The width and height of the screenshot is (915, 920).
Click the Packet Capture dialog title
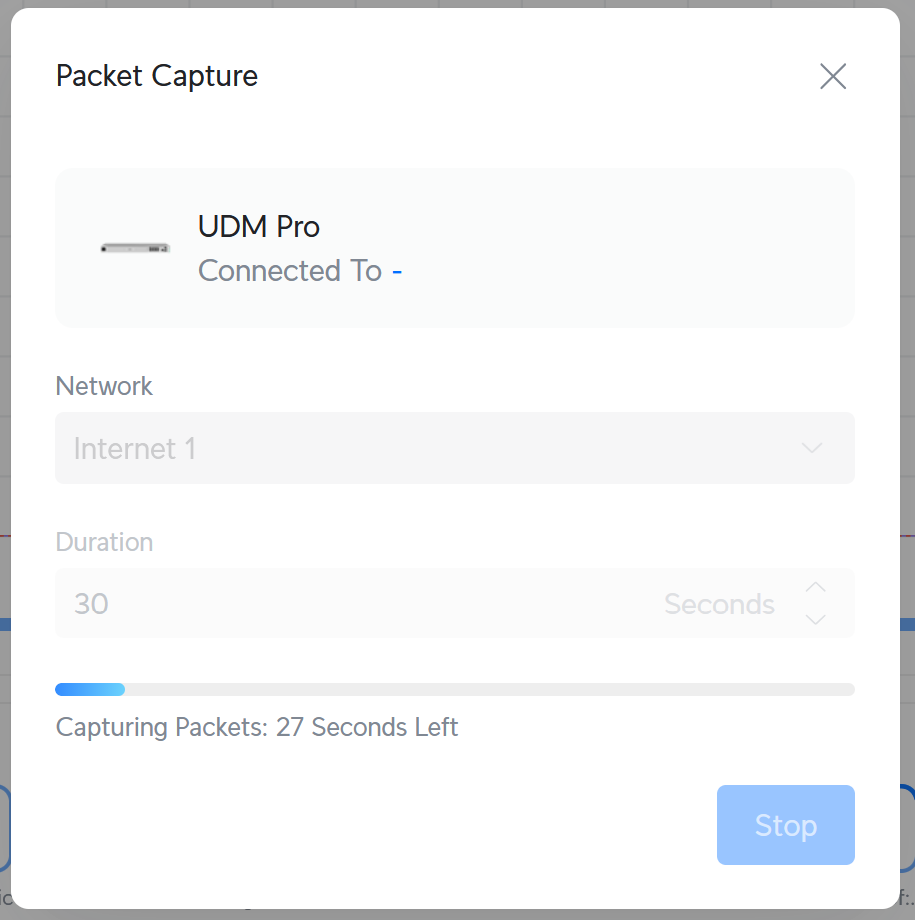point(157,76)
